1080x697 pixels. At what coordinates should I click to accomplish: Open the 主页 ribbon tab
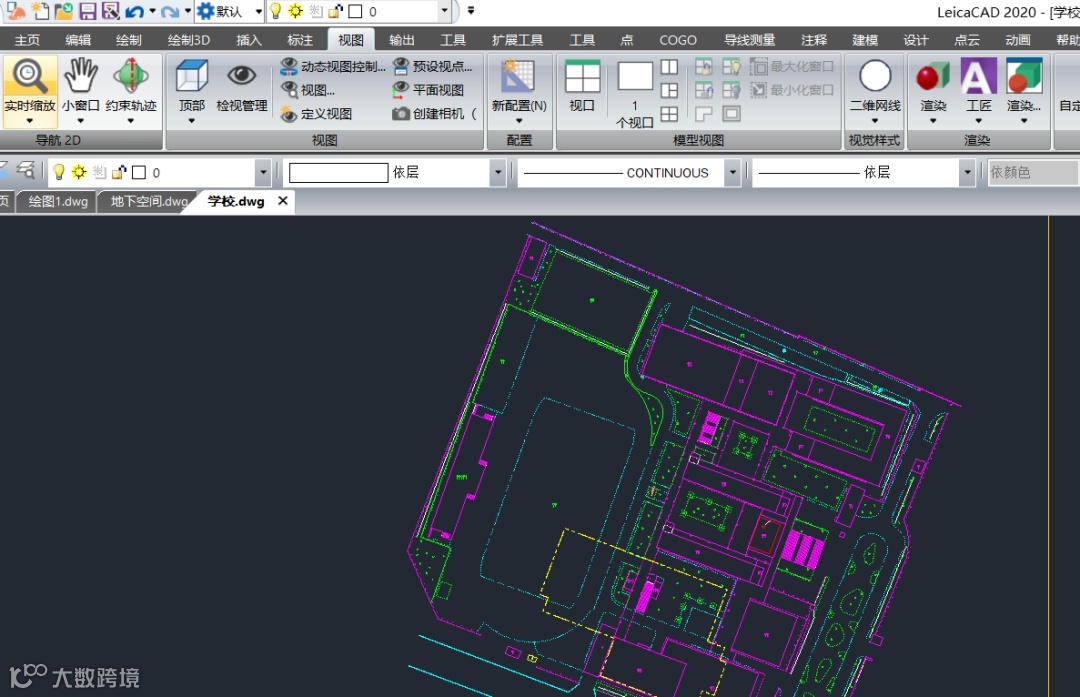(x=28, y=40)
